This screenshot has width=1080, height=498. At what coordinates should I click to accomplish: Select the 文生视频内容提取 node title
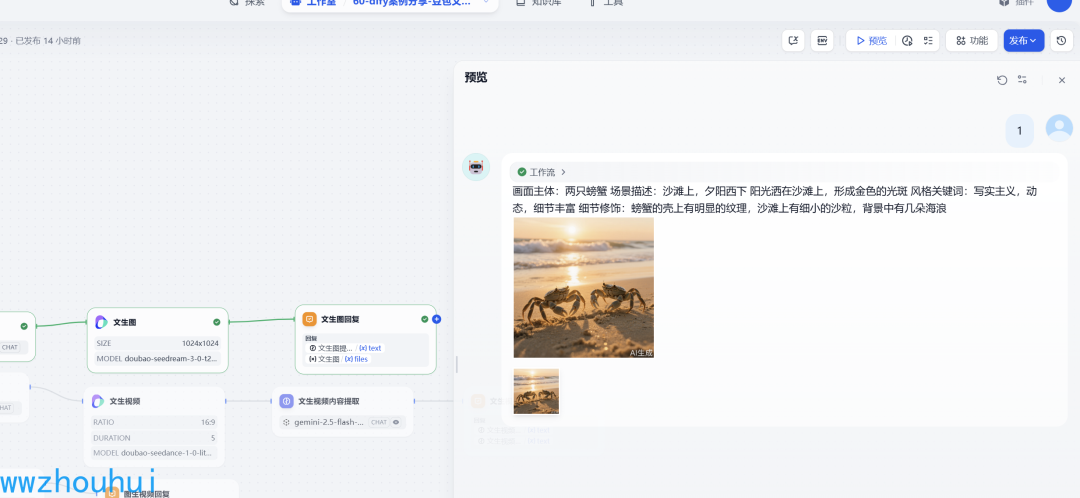pyautogui.click(x=329, y=401)
